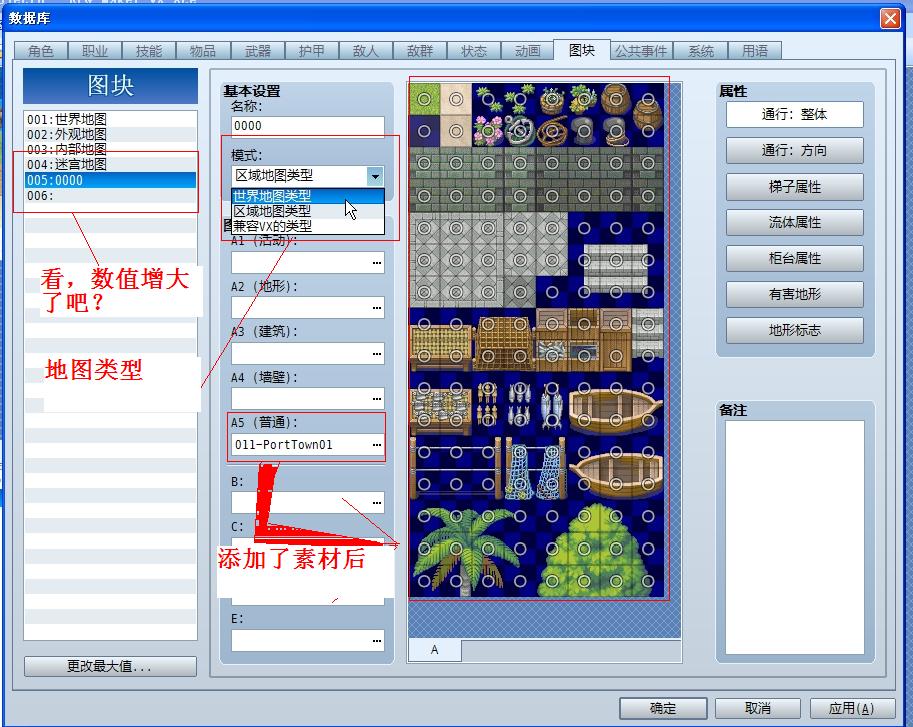Viewport: 913px width, 727px height.
Task: Open the A4 (墙壁) graphic picker ellipsis
Action: (x=377, y=399)
